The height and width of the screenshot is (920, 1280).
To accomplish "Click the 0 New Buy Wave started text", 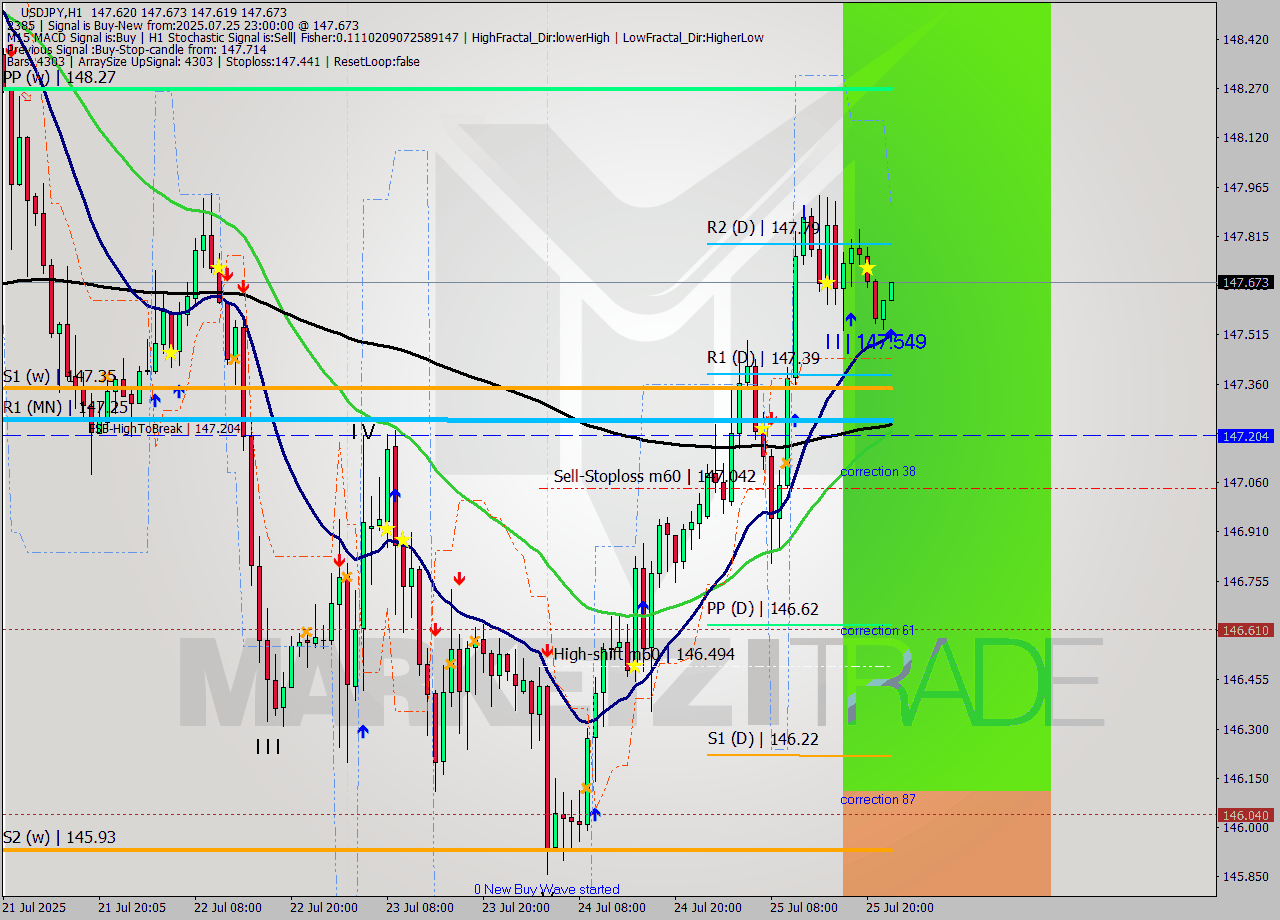I will tap(547, 888).
